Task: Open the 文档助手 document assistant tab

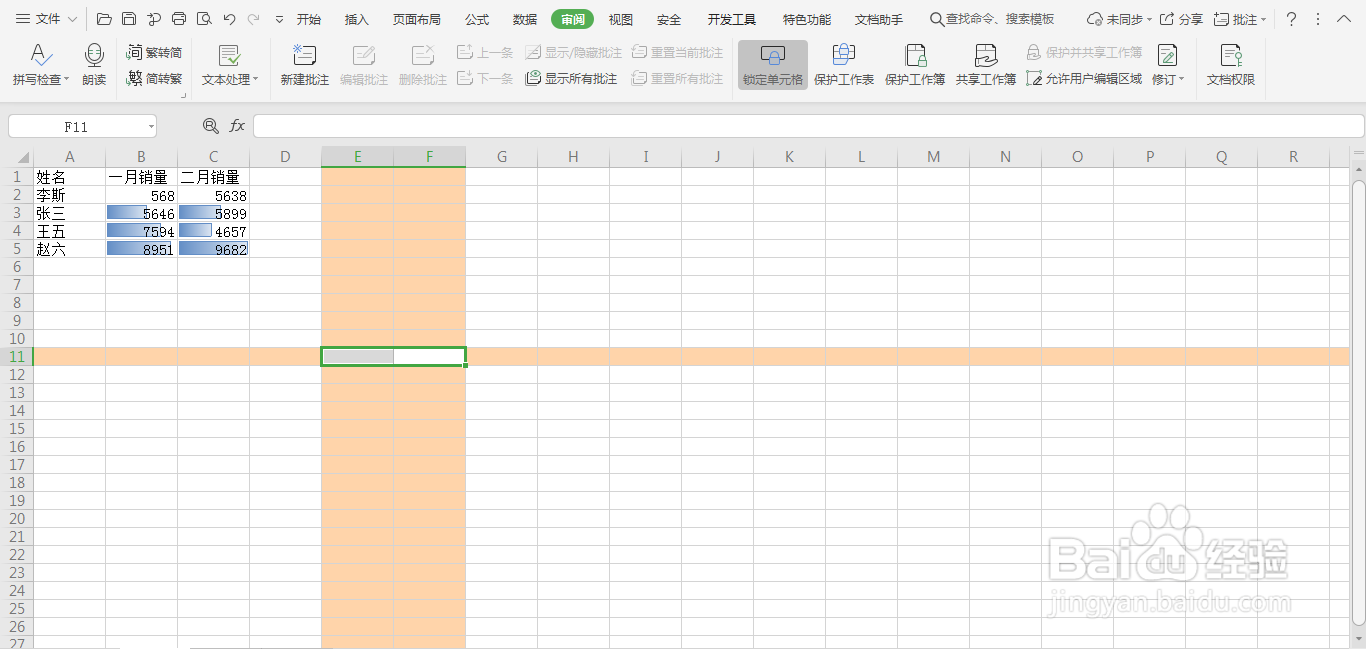Action: [879, 19]
